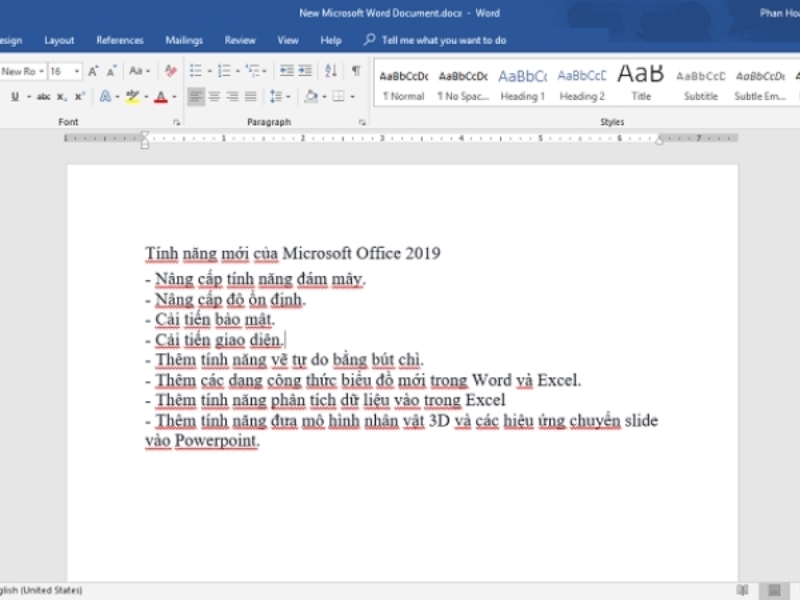Screen dimensions: 800x600
Task: Switch to the Mailings tab
Action: click(184, 40)
